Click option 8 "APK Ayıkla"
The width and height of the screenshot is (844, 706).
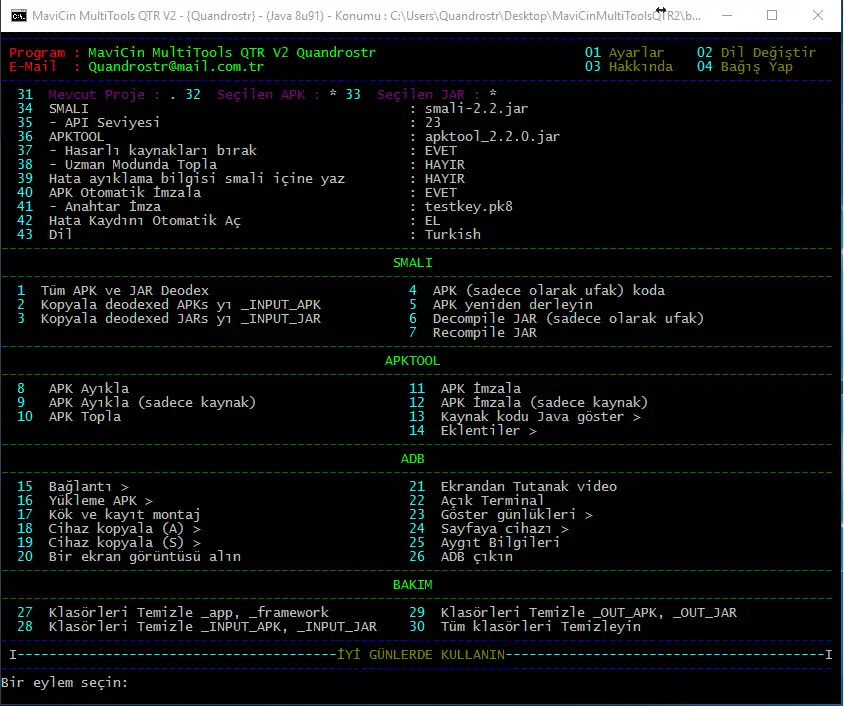89,389
